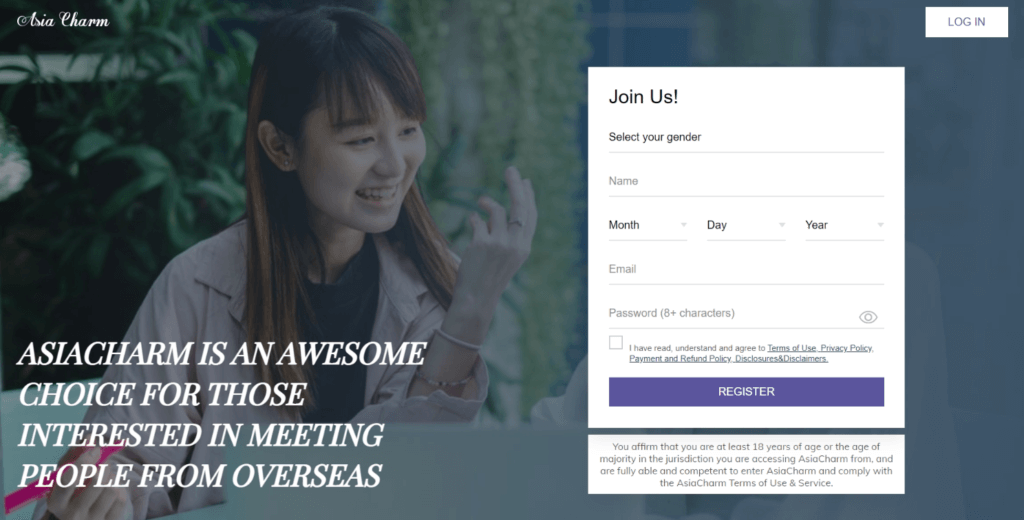
Task: Focus the Password input field
Action: 731,313
